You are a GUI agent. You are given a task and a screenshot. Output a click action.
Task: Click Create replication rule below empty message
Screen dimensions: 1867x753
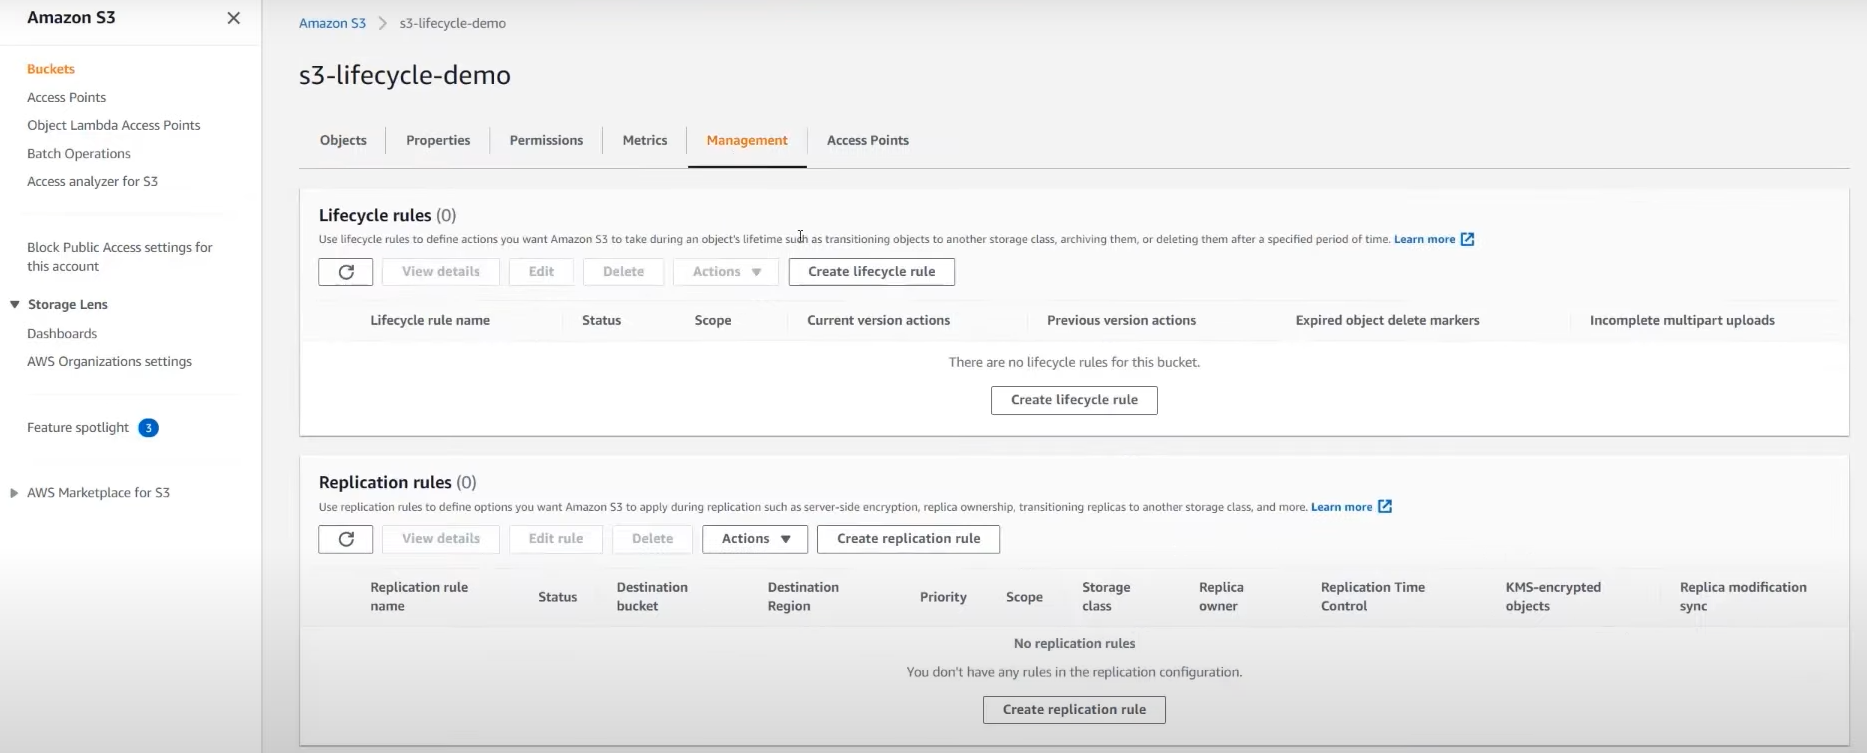1074,710
